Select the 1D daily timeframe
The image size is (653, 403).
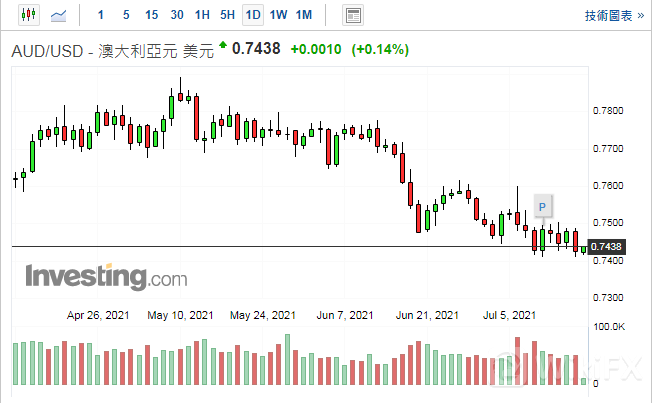253,15
